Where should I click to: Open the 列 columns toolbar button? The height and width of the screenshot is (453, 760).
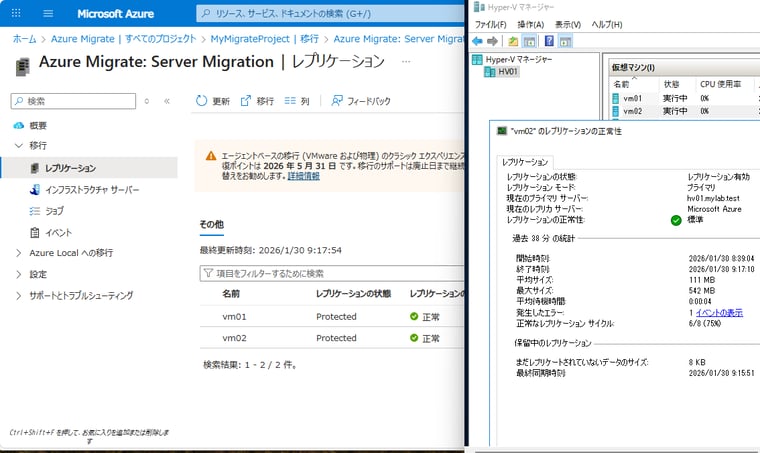[297, 101]
